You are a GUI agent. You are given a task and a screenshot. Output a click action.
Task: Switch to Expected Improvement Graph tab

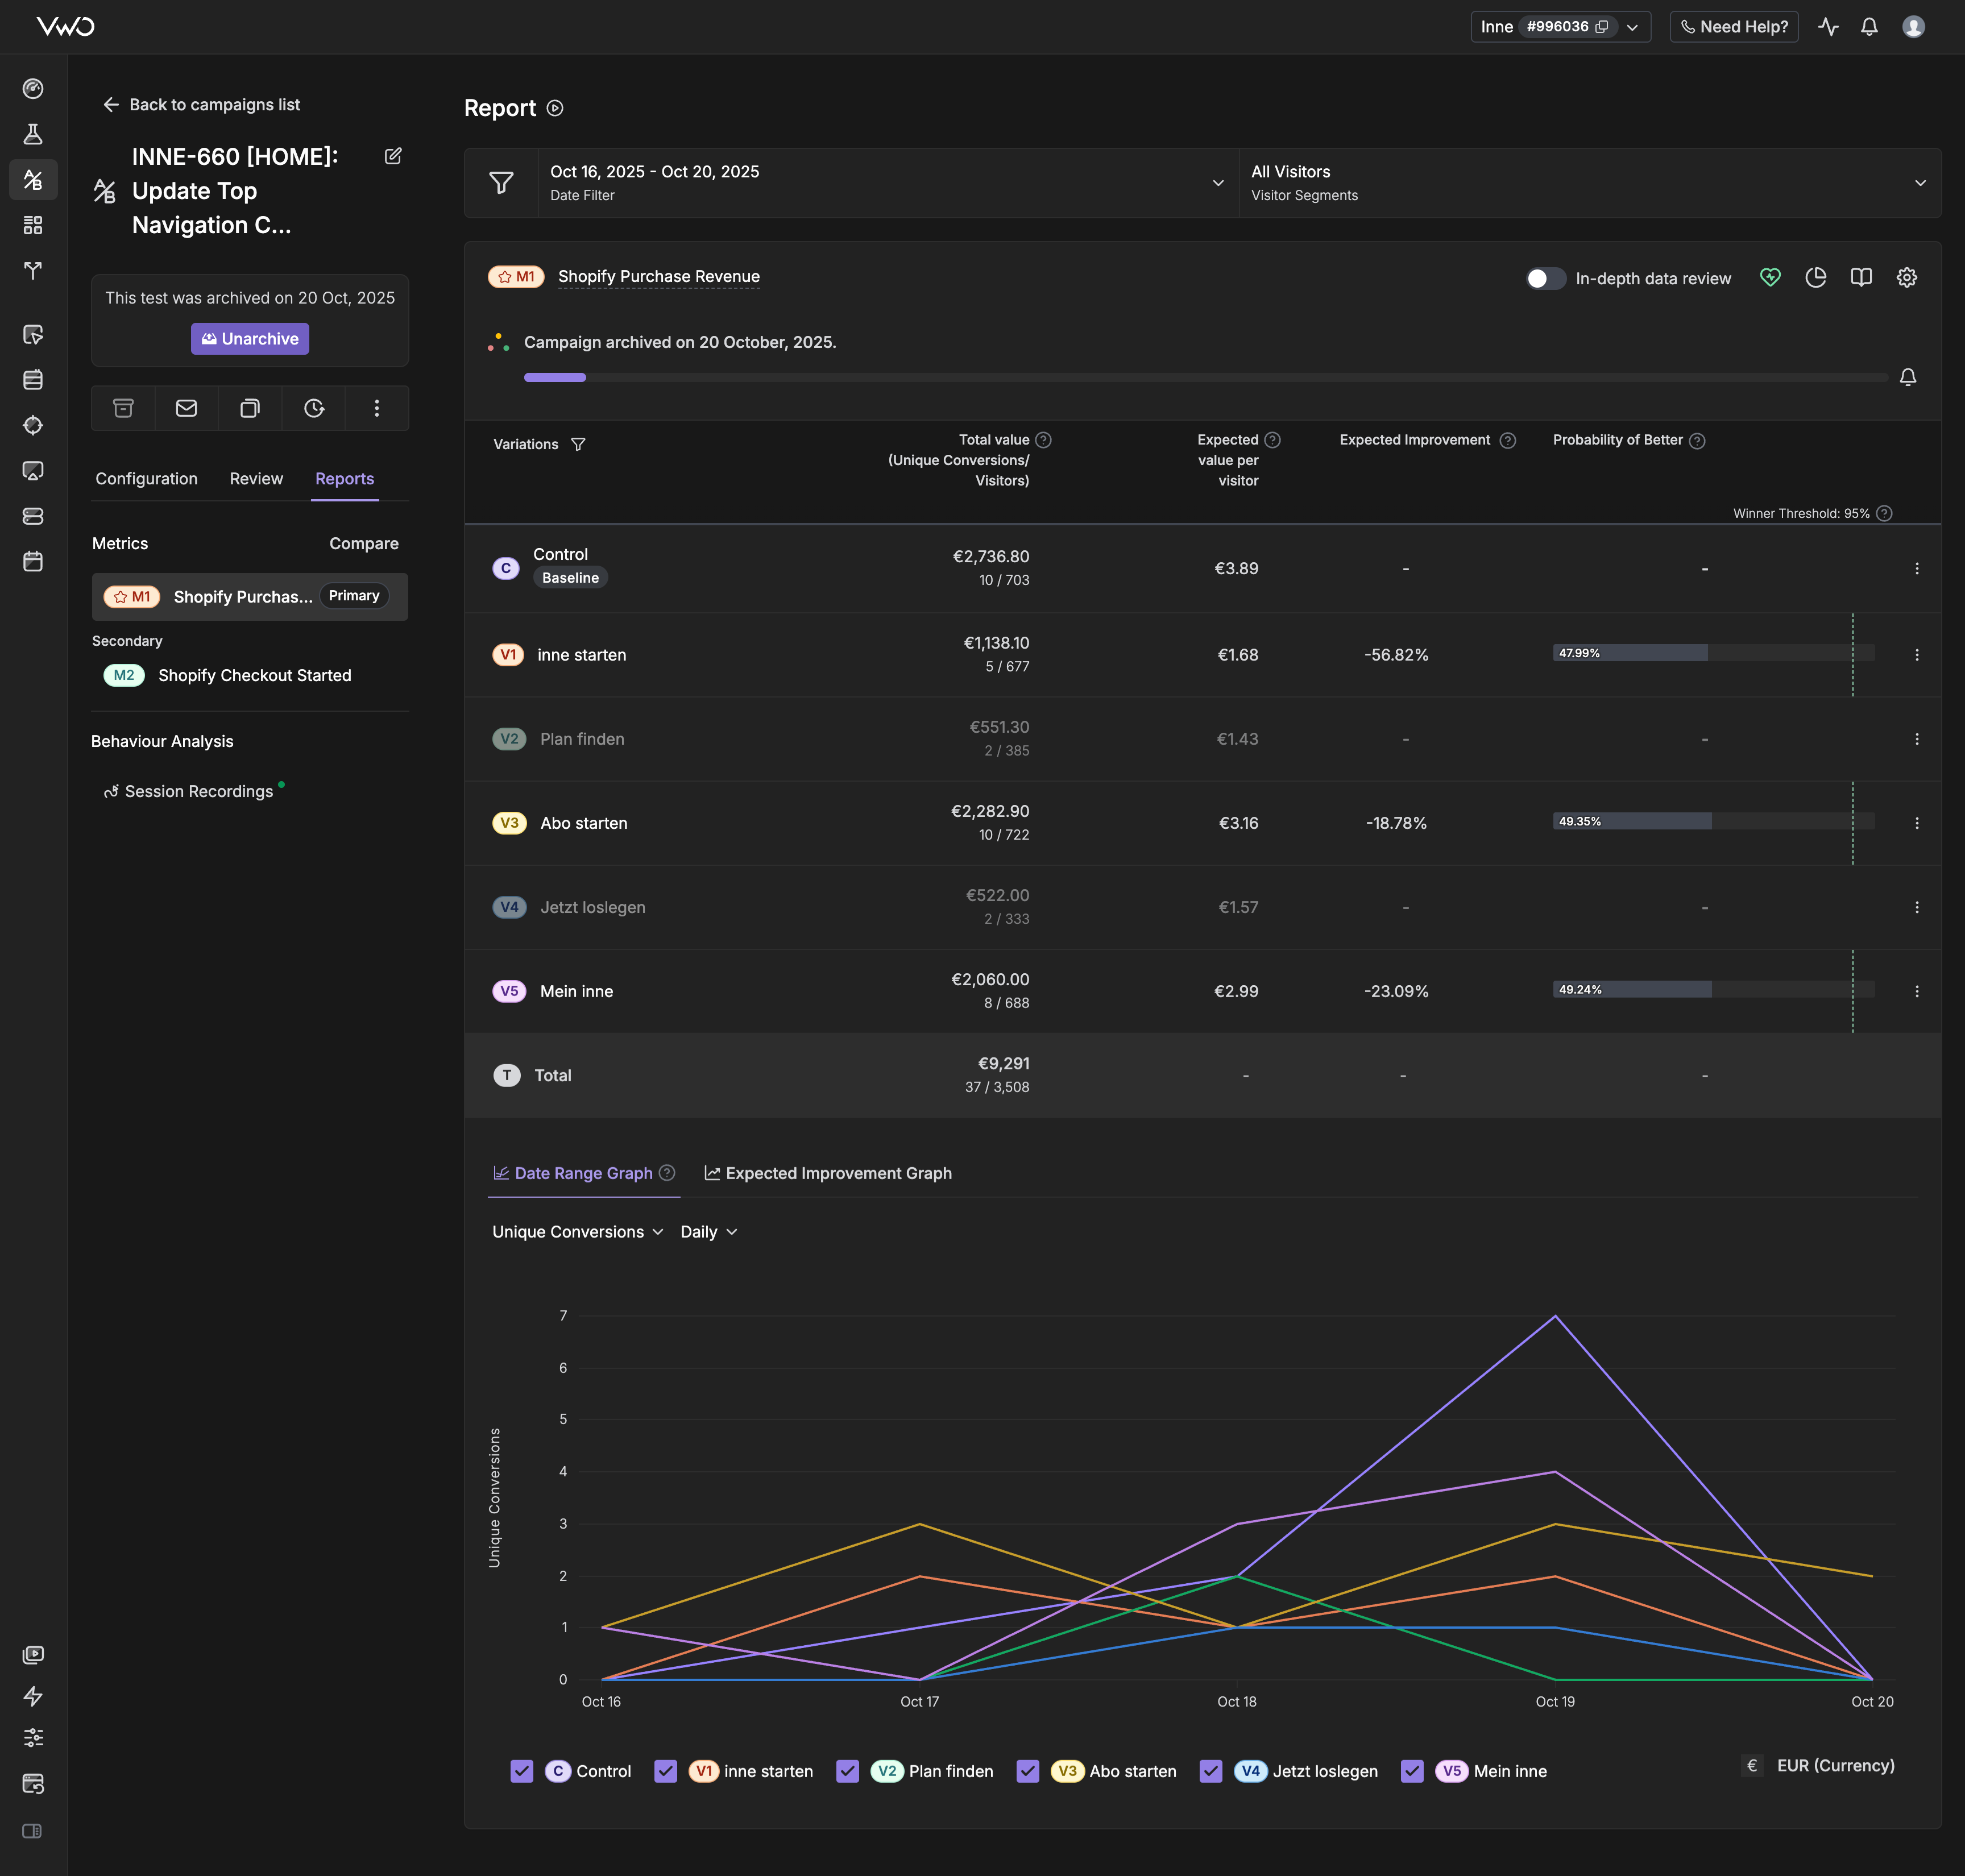(828, 1173)
